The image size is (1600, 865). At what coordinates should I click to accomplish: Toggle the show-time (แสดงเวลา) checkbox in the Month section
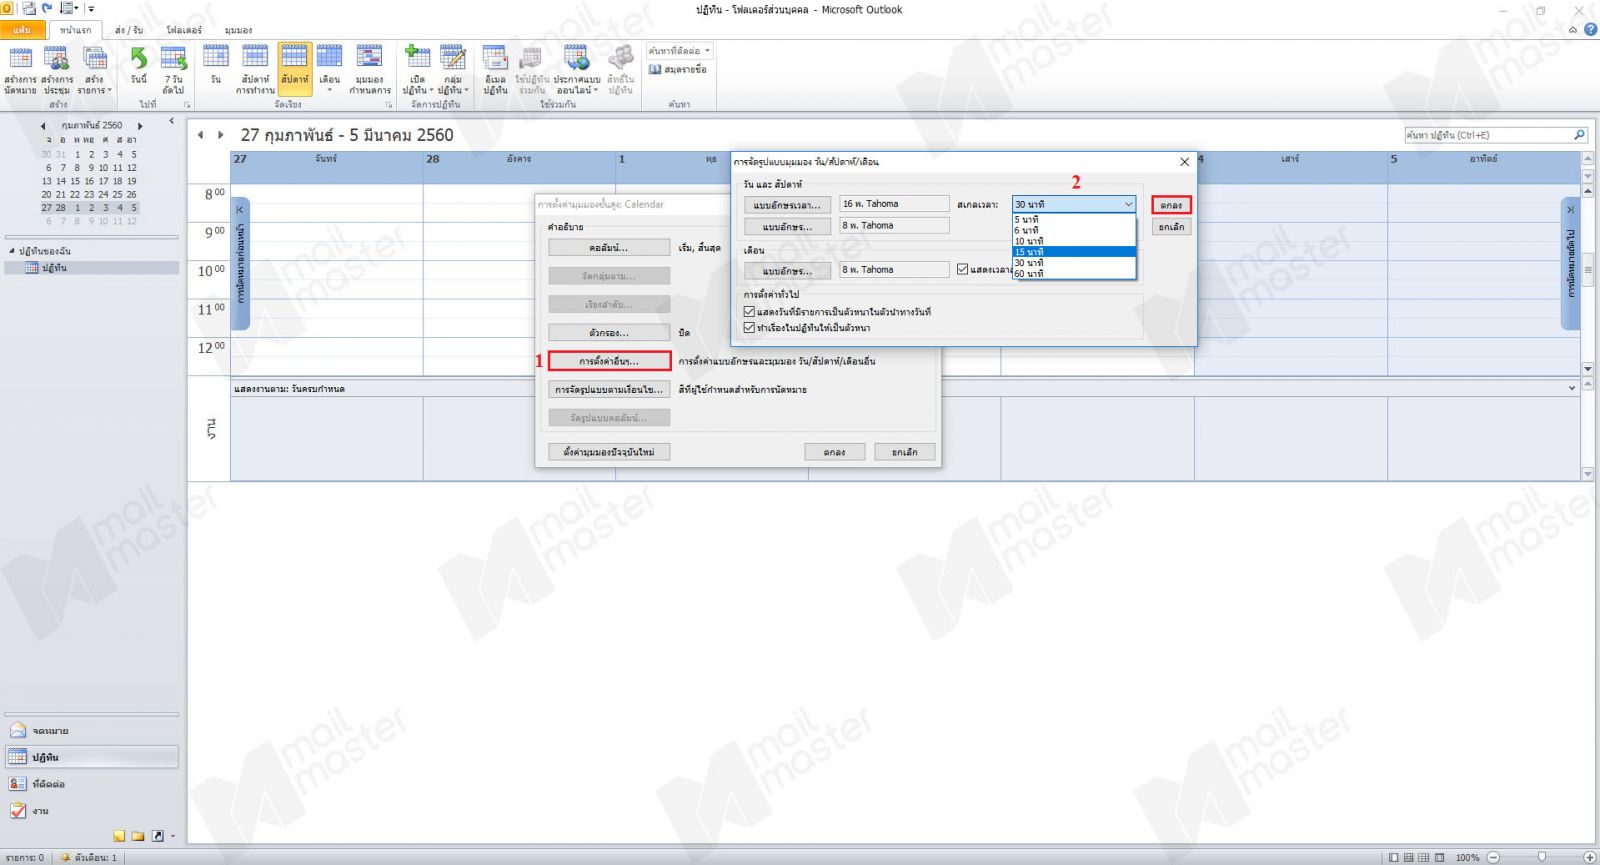click(962, 269)
